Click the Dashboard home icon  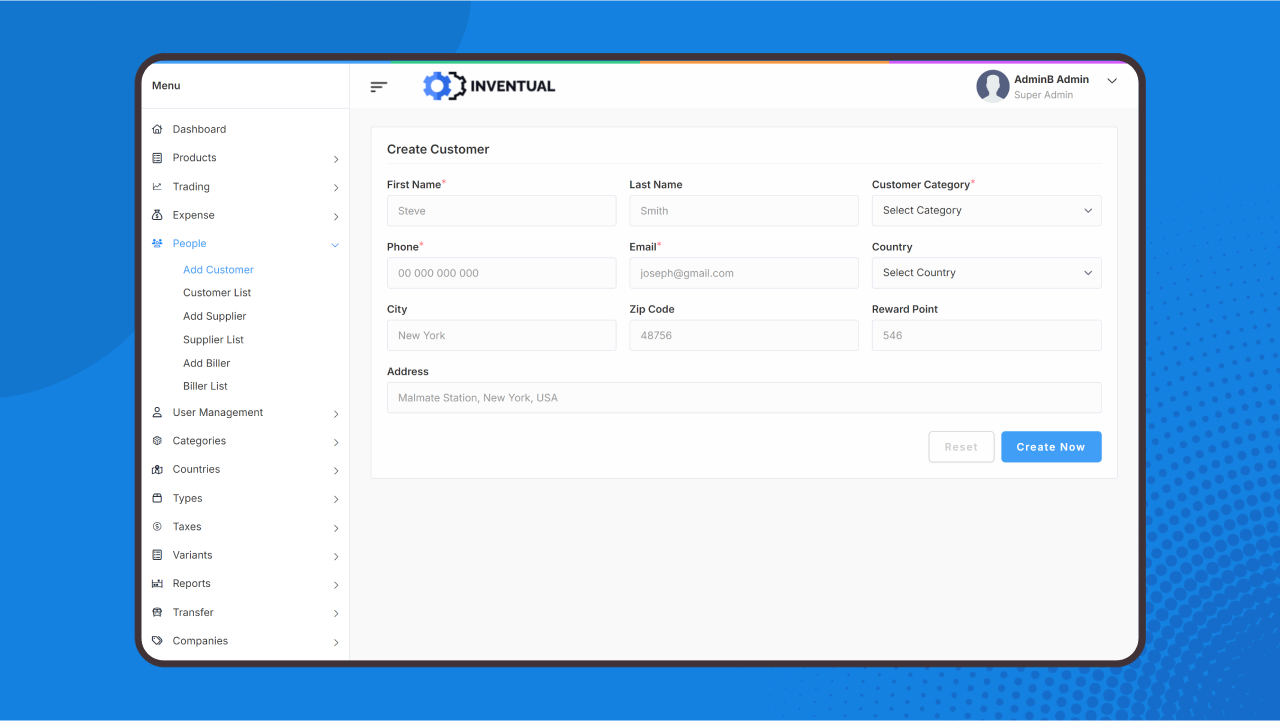156,128
